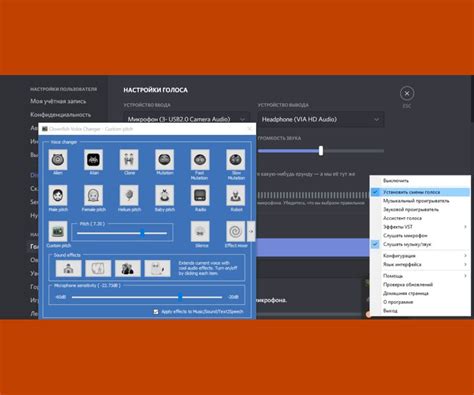Choose the Helium pitch voice
The image size is (474, 395).
(x=129, y=196)
